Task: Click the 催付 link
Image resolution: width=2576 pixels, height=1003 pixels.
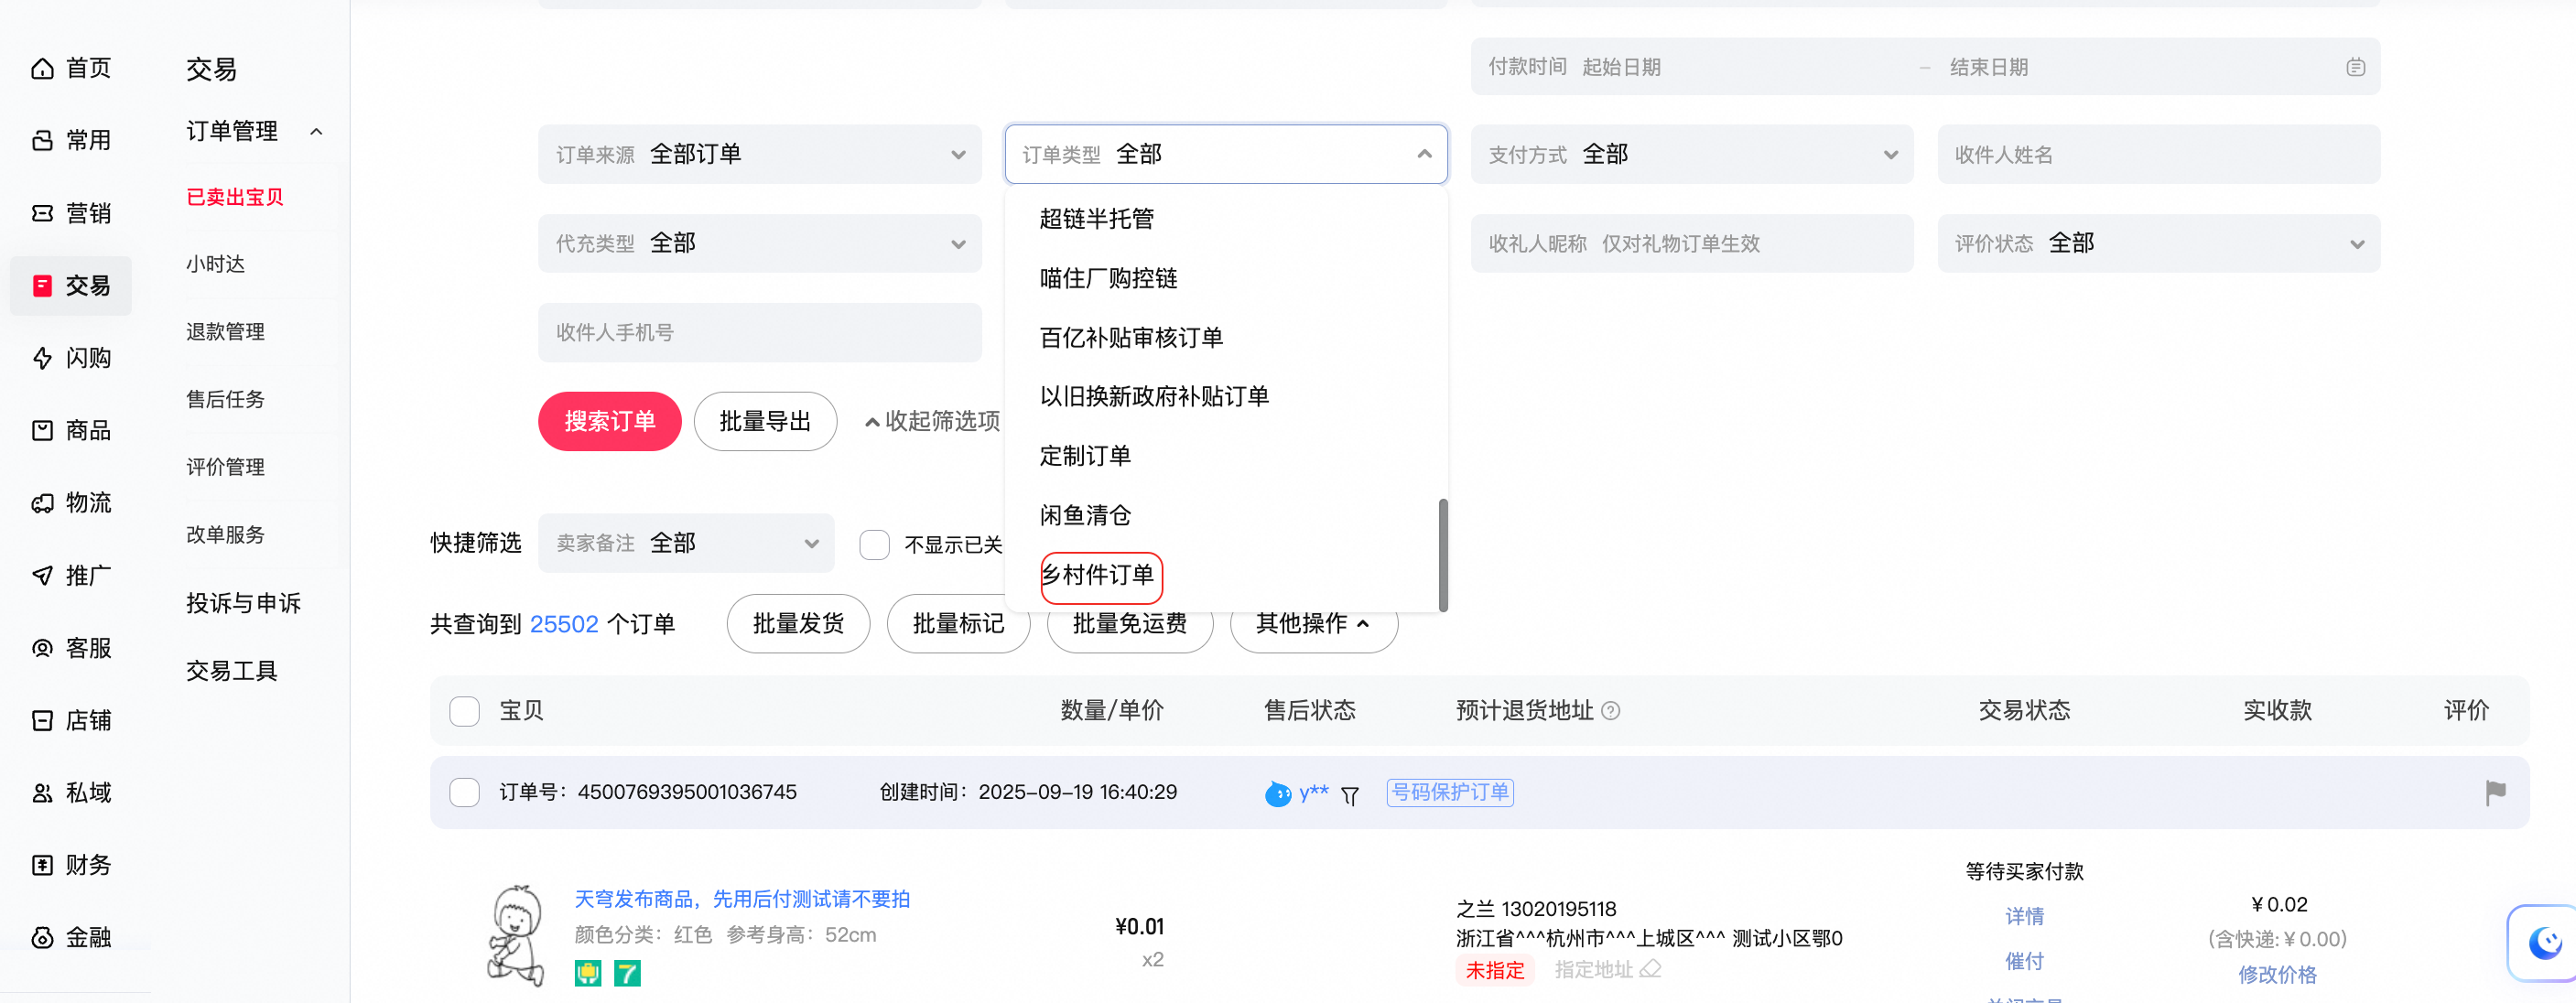Action: point(2024,961)
